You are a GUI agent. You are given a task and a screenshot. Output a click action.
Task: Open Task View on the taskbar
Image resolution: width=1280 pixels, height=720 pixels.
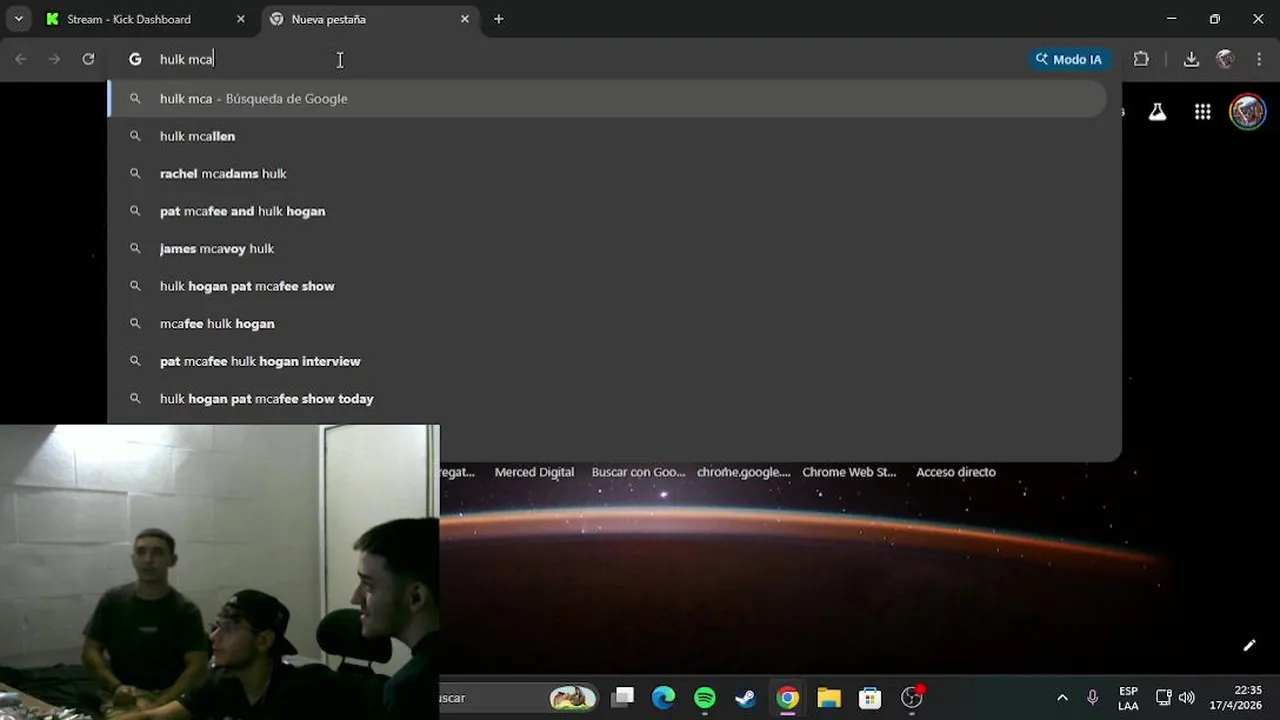624,697
